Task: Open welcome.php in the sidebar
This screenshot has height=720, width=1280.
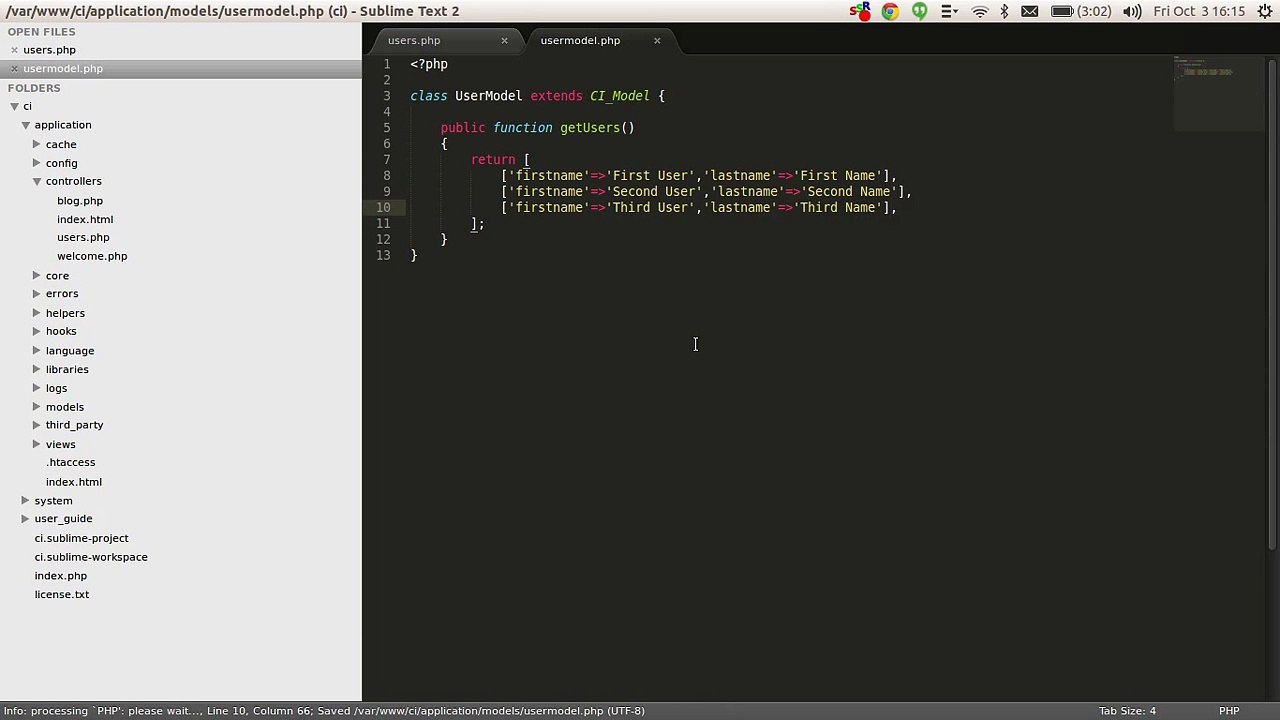Action: click(92, 256)
